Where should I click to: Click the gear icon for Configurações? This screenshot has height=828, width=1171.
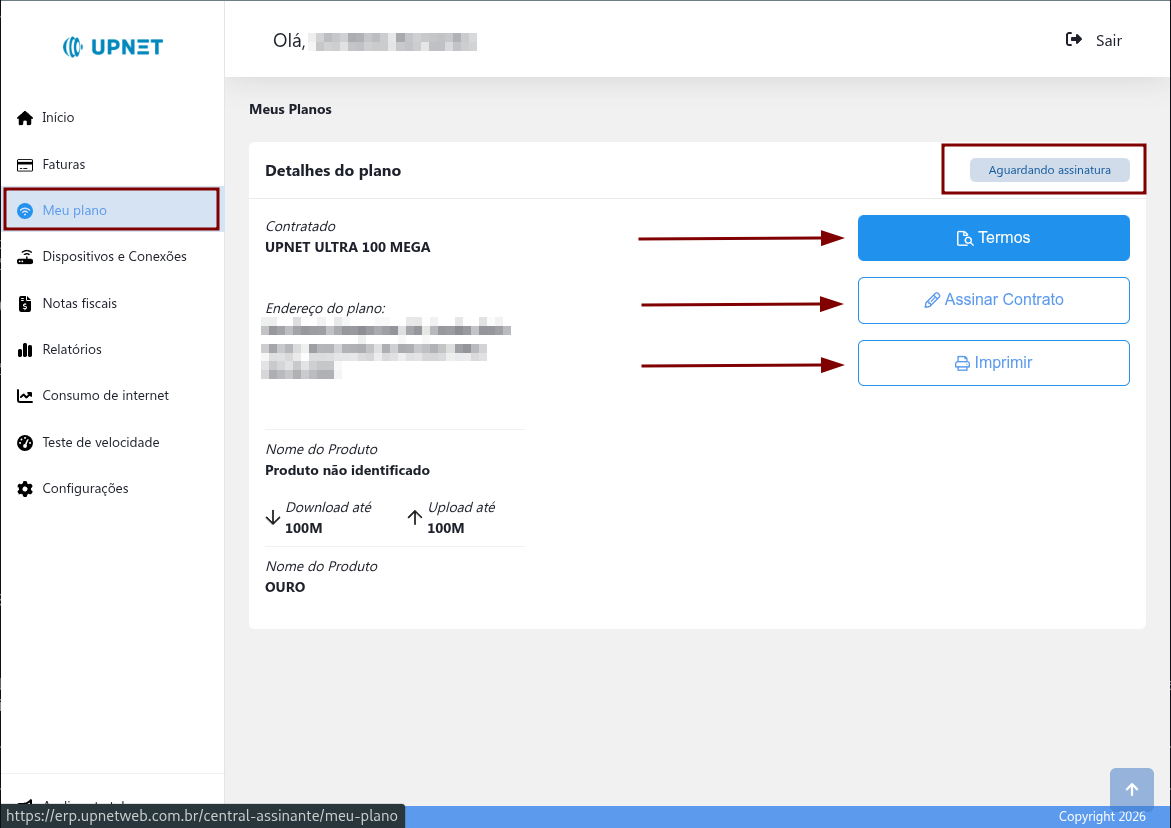(x=26, y=489)
